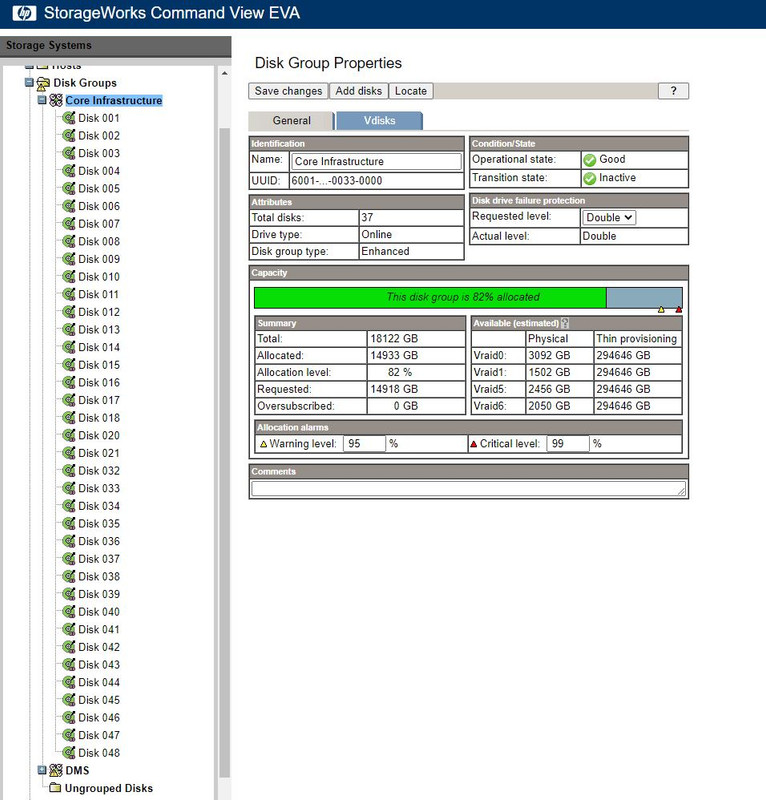Select Disk 033 in the tree
This screenshot has height=800, width=766.
pos(99,489)
